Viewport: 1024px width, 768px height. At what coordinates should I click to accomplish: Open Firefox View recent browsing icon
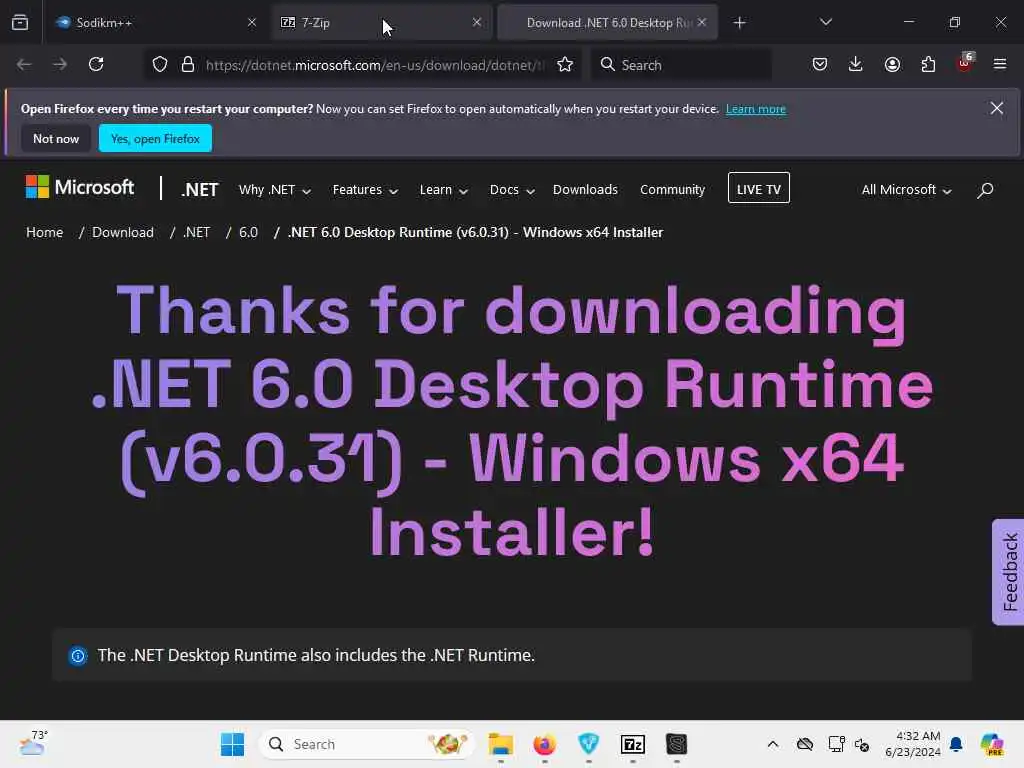point(20,22)
